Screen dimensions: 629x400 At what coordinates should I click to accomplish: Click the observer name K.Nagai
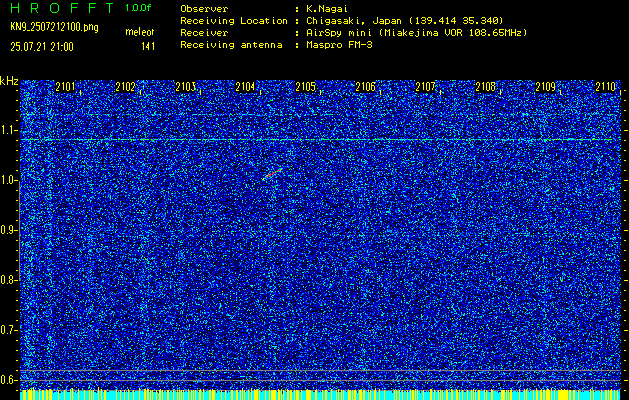(327, 9)
